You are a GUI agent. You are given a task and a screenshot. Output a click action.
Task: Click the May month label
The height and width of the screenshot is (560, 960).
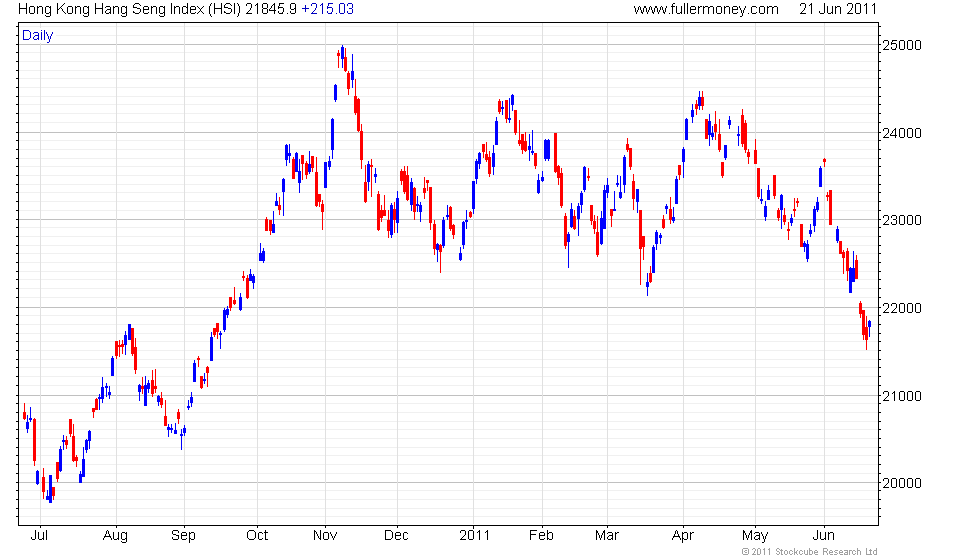tap(755, 536)
